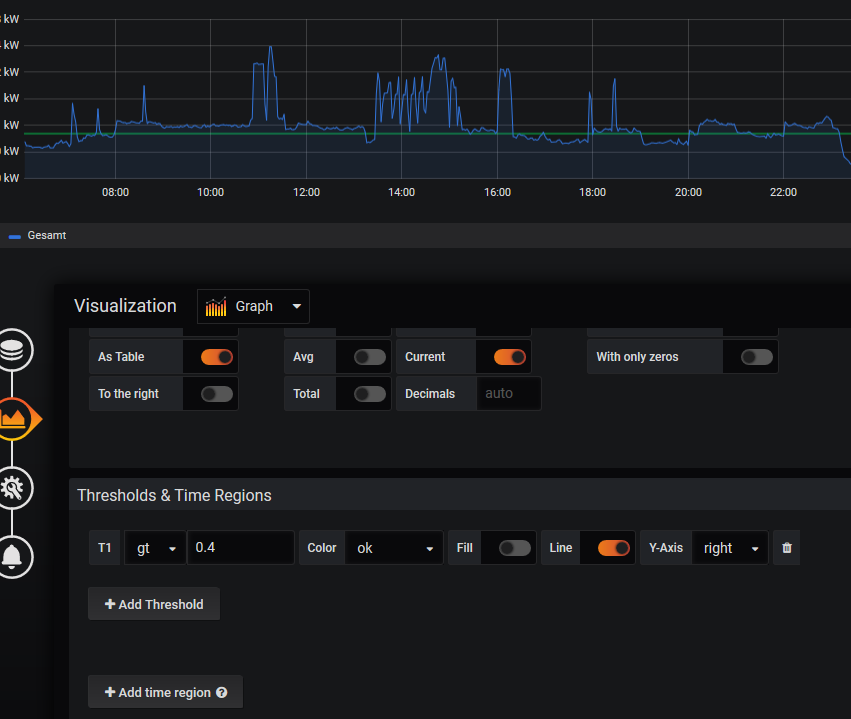Click the Decimals auto input field
This screenshot has width=851, height=719.
click(509, 393)
